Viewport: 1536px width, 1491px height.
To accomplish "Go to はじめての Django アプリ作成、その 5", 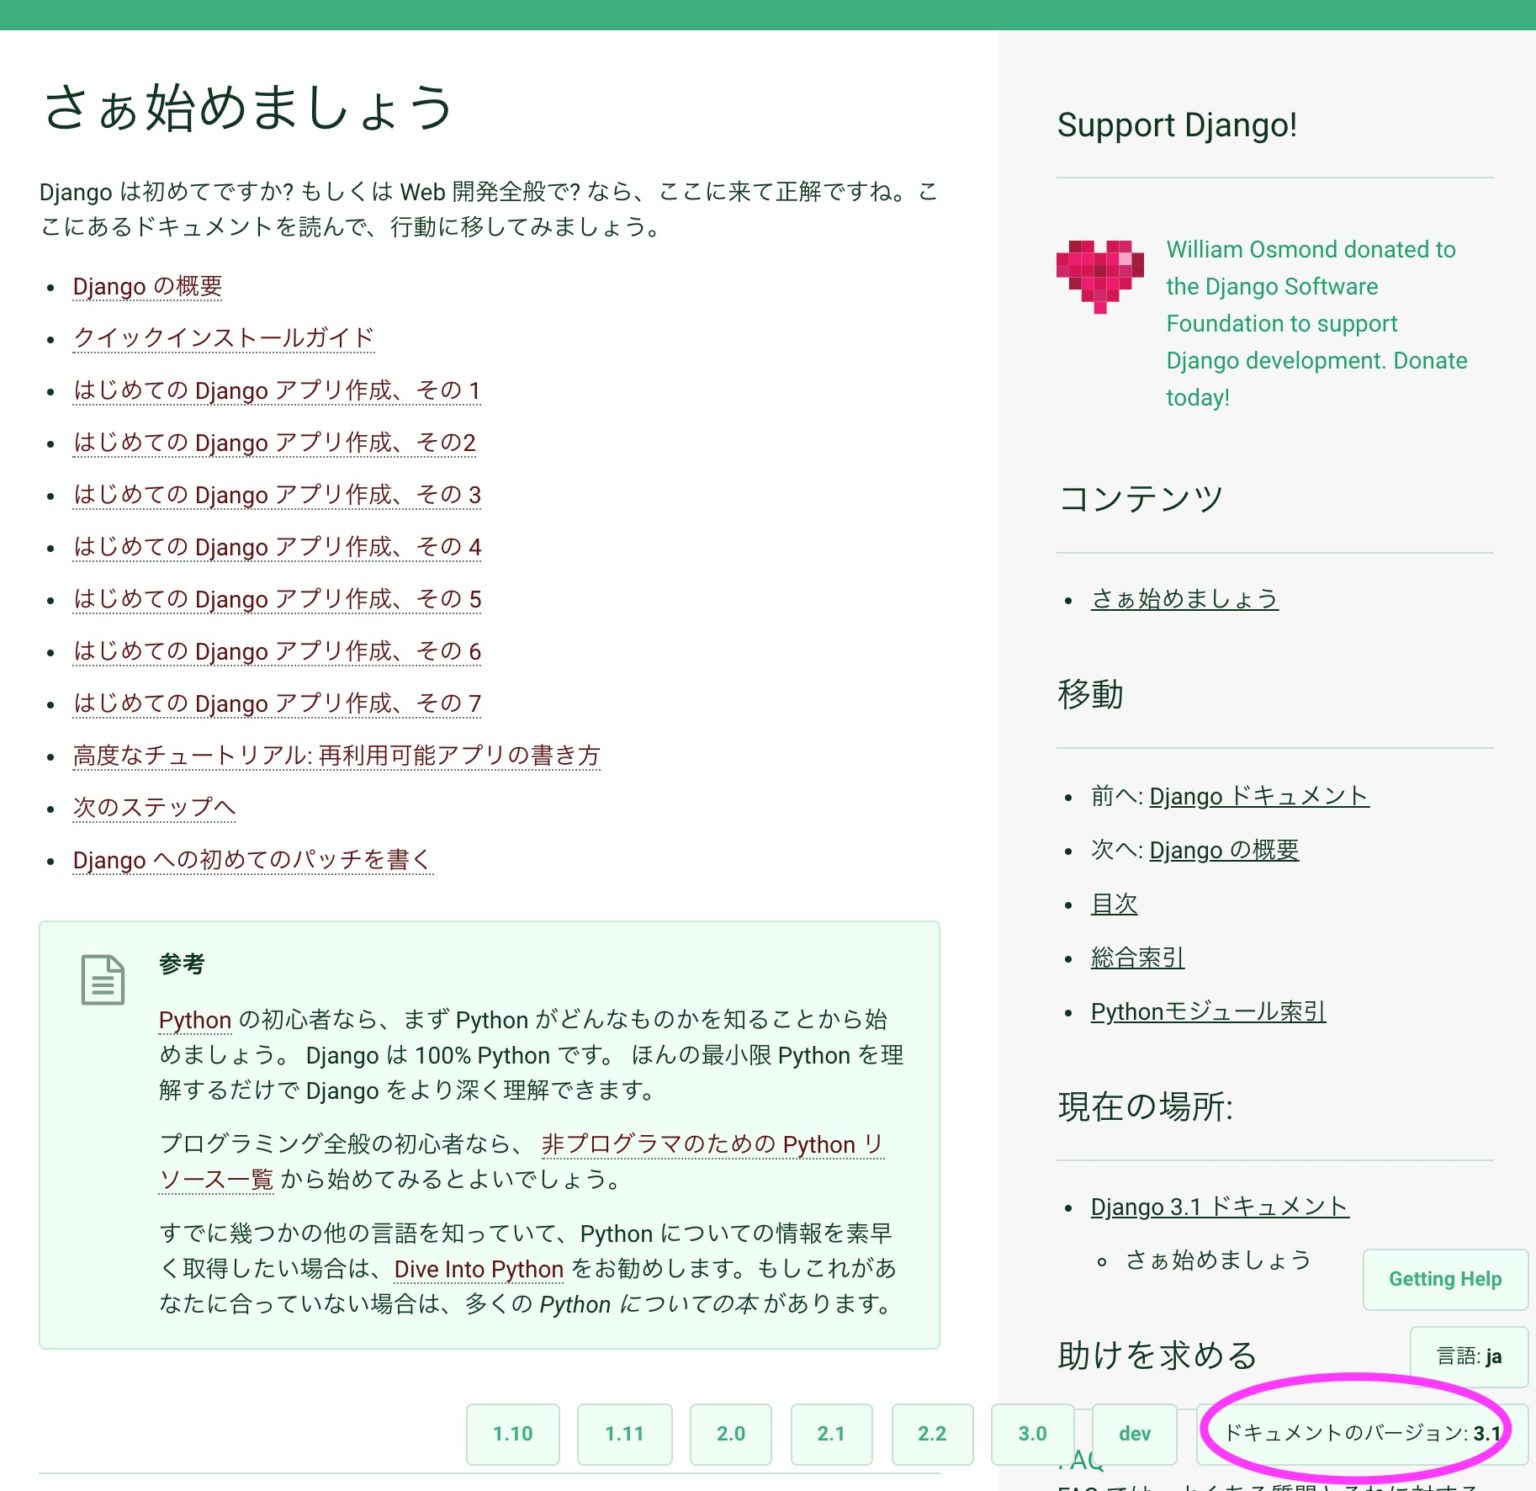I will click(x=276, y=600).
